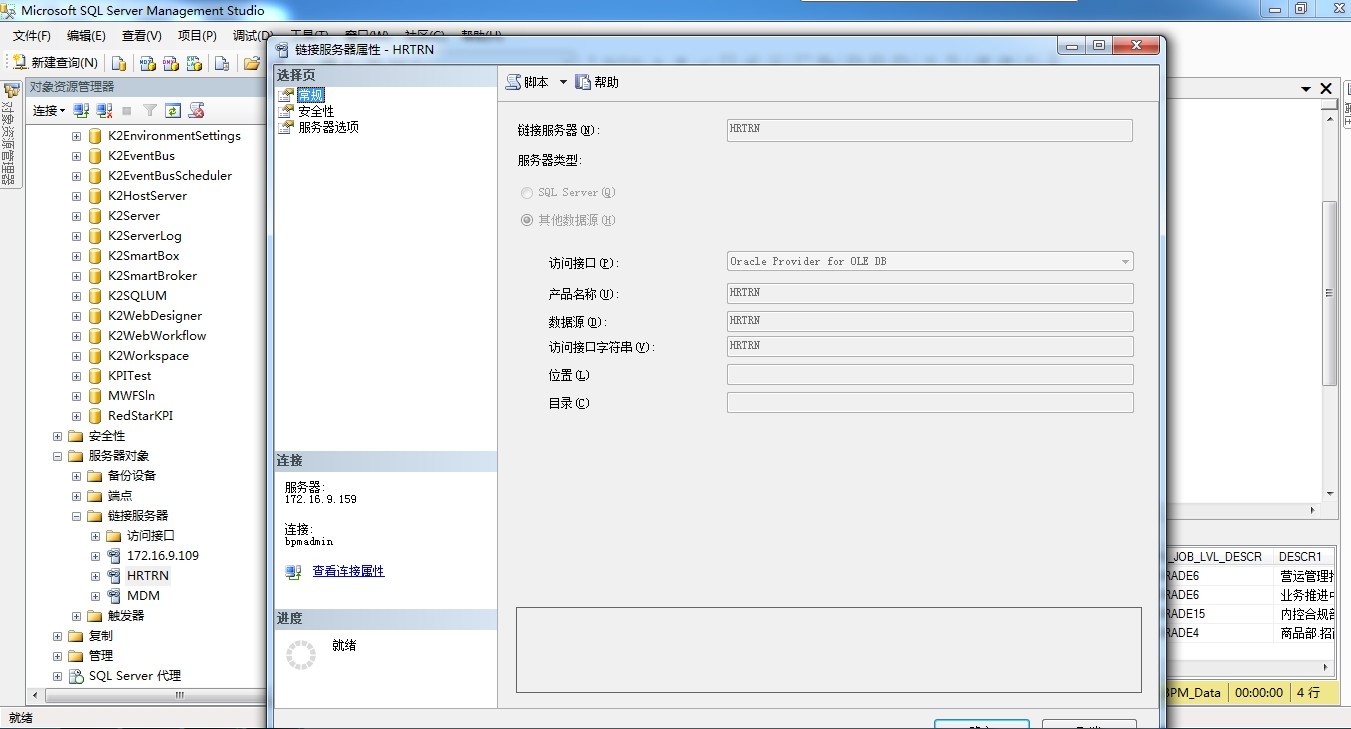Open the 访问接口 provider combo box
Screen dimensions: 1351x729
point(930,261)
